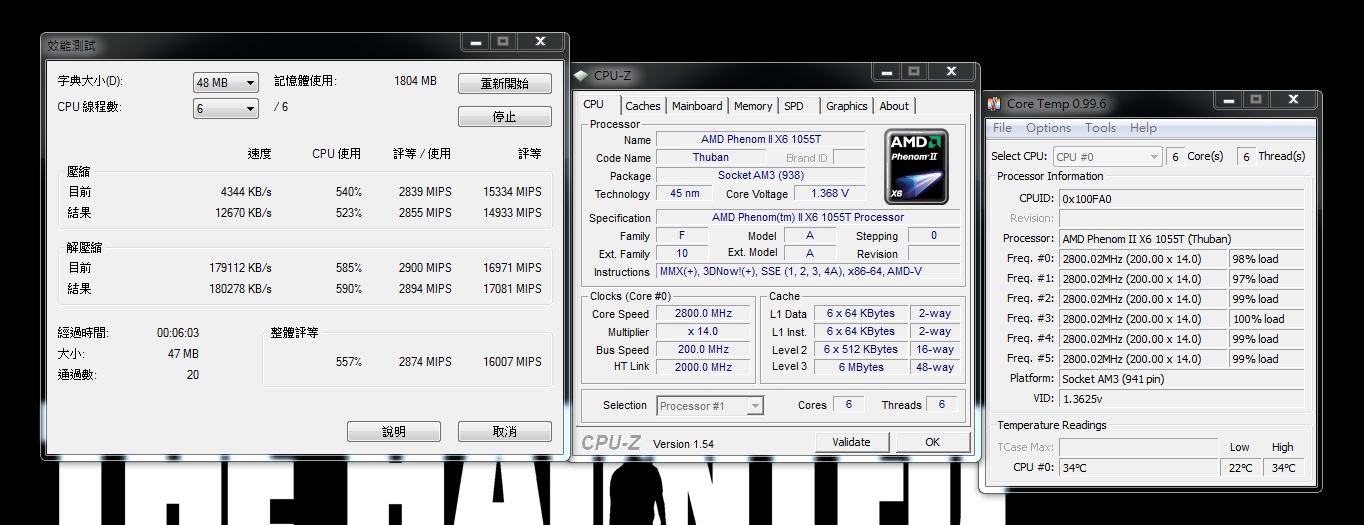Open the Tools menu in Core Temp

(x=1100, y=128)
